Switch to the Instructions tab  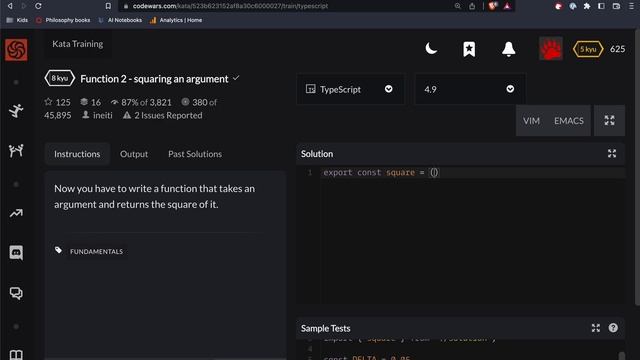pyautogui.click(x=77, y=154)
